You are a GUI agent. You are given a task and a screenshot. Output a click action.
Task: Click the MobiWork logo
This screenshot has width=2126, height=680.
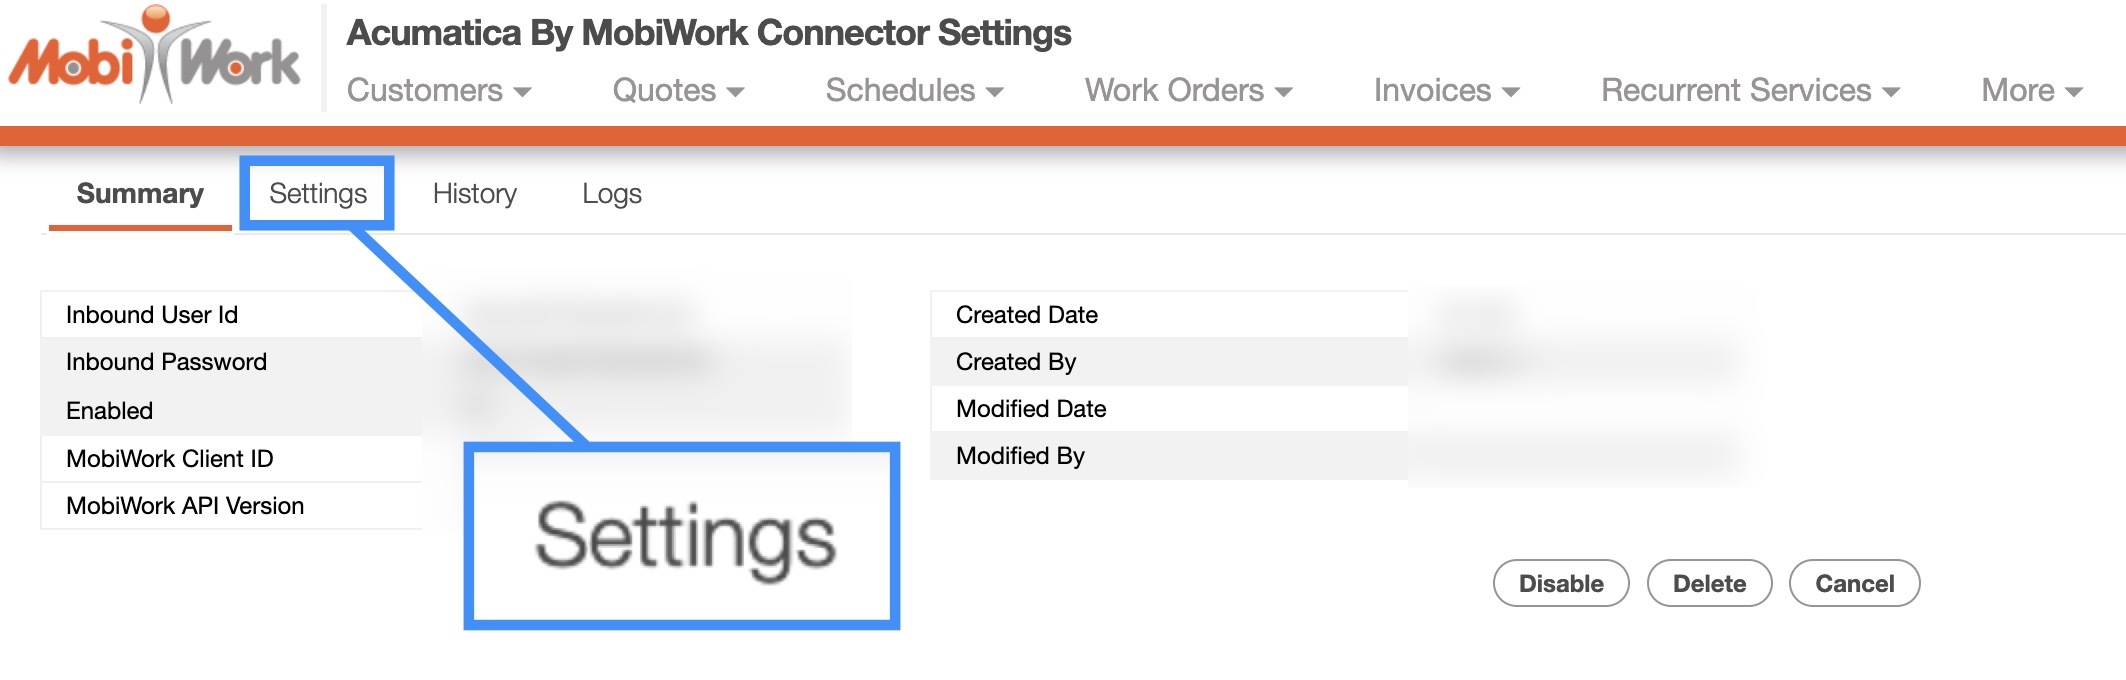point(155,58)
